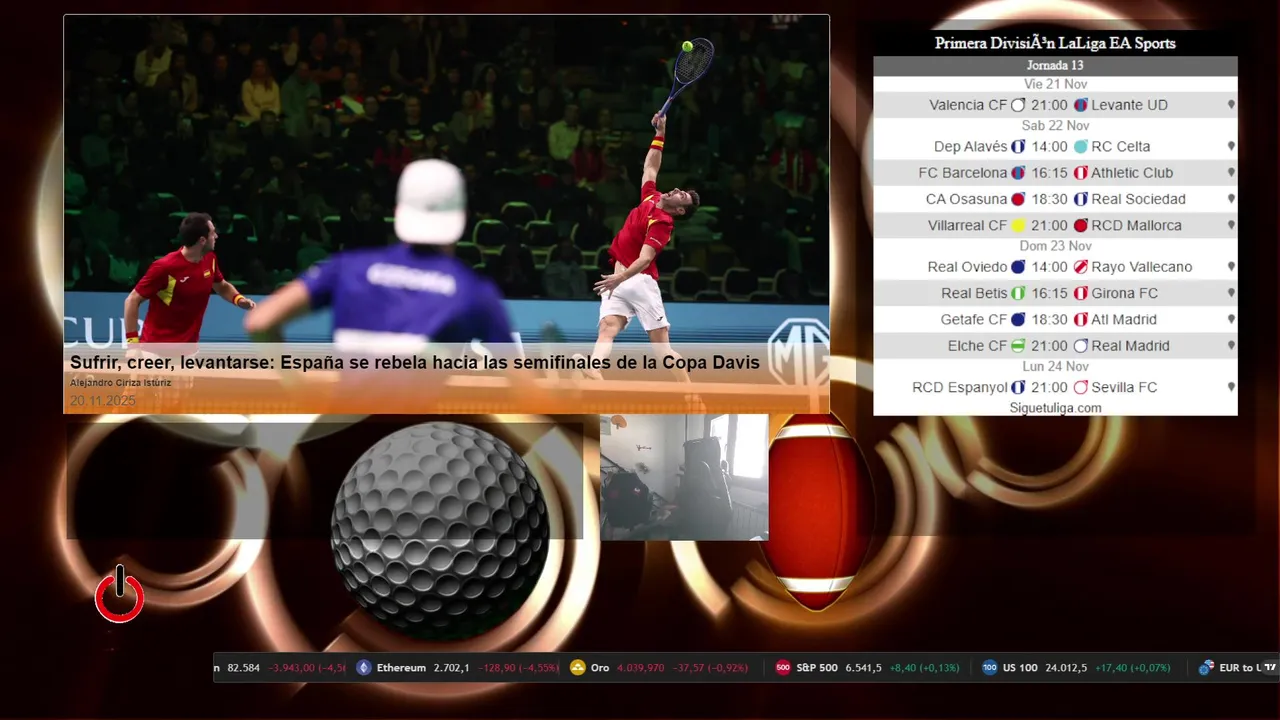
Task: Click the Primera División LaLiga EA Sports title
Action: point(1055,43)
